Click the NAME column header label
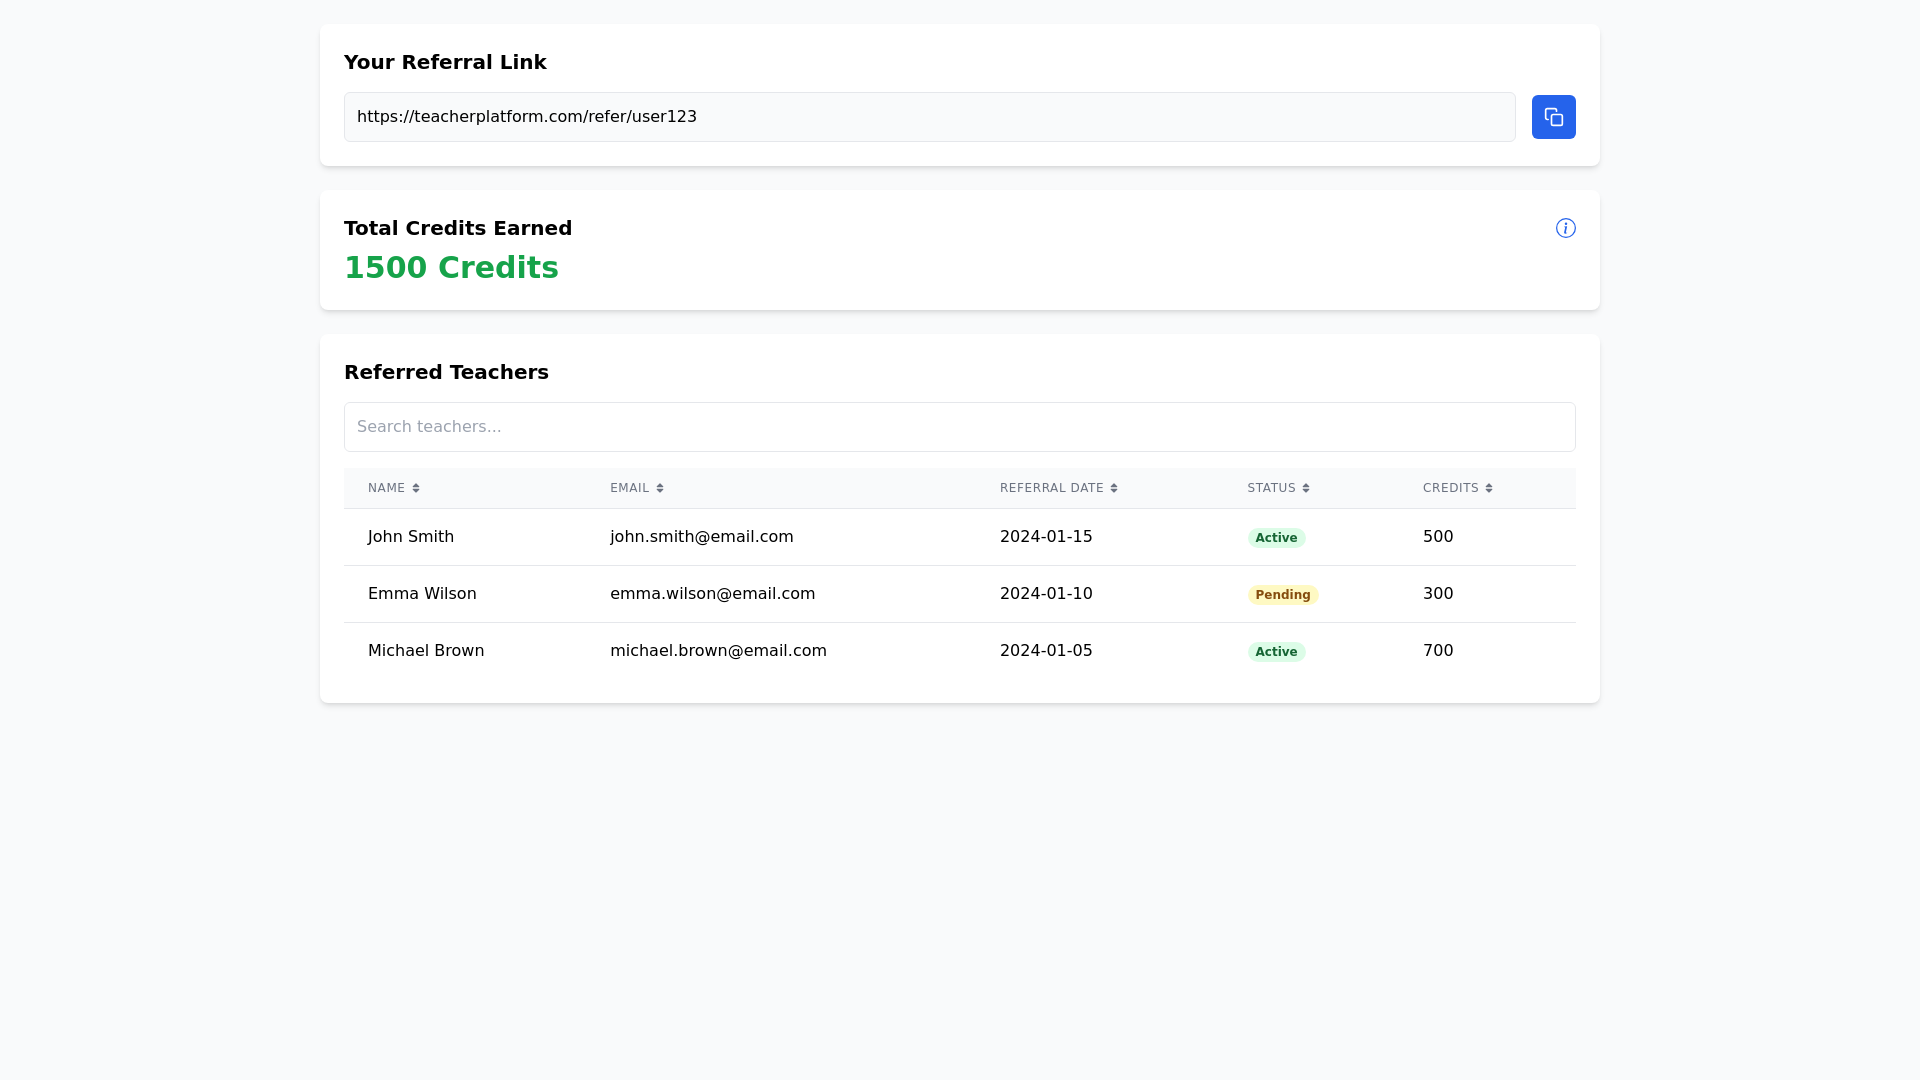The width and height of the screenshot is (1920, 1080). click(x=386, y=488)
